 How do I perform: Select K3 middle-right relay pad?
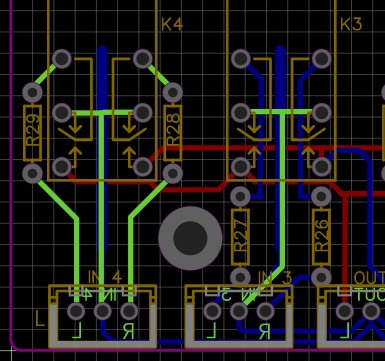point(322,113)
